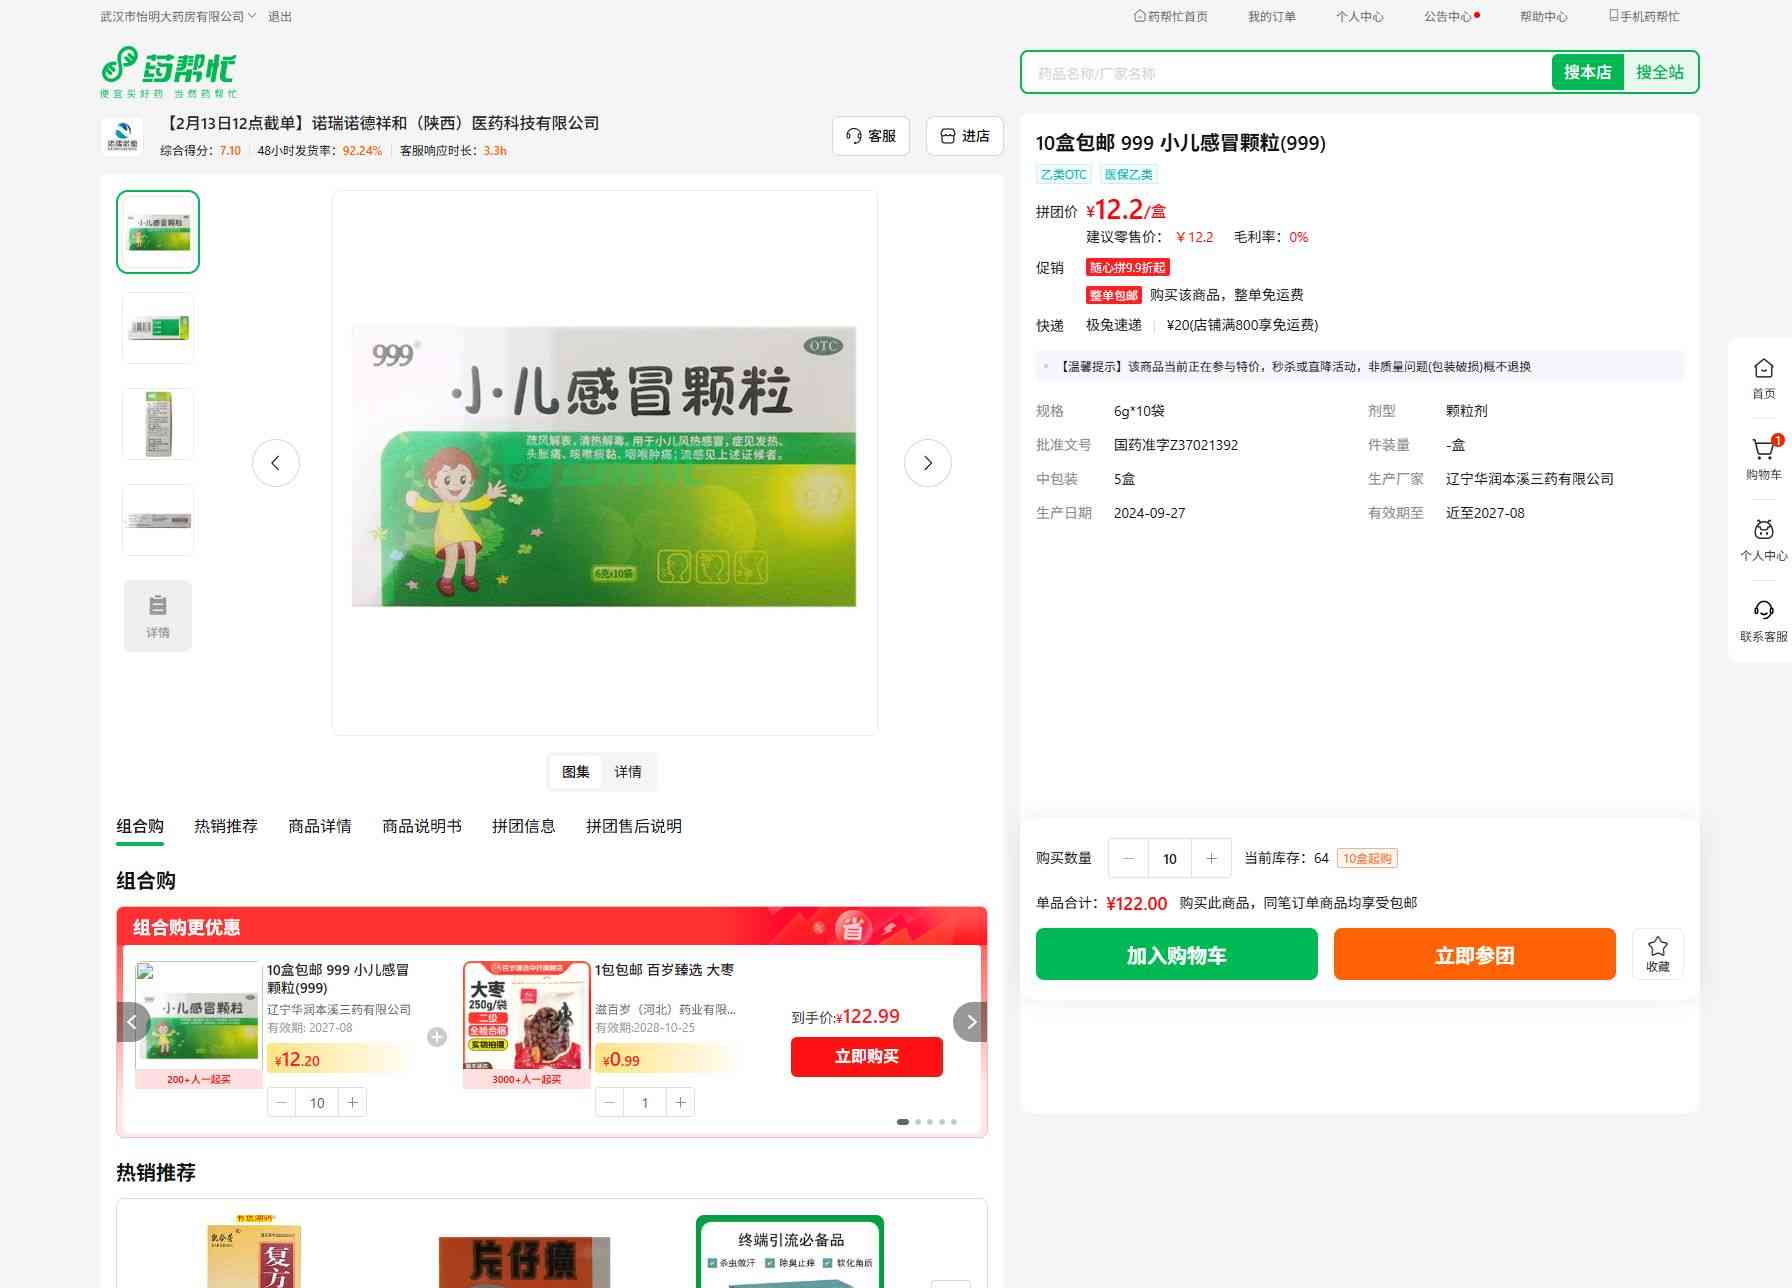Go to previous combo deal in carousel
The height and width of the screenshot is (1288, 1792).
tap(133, 1022)
